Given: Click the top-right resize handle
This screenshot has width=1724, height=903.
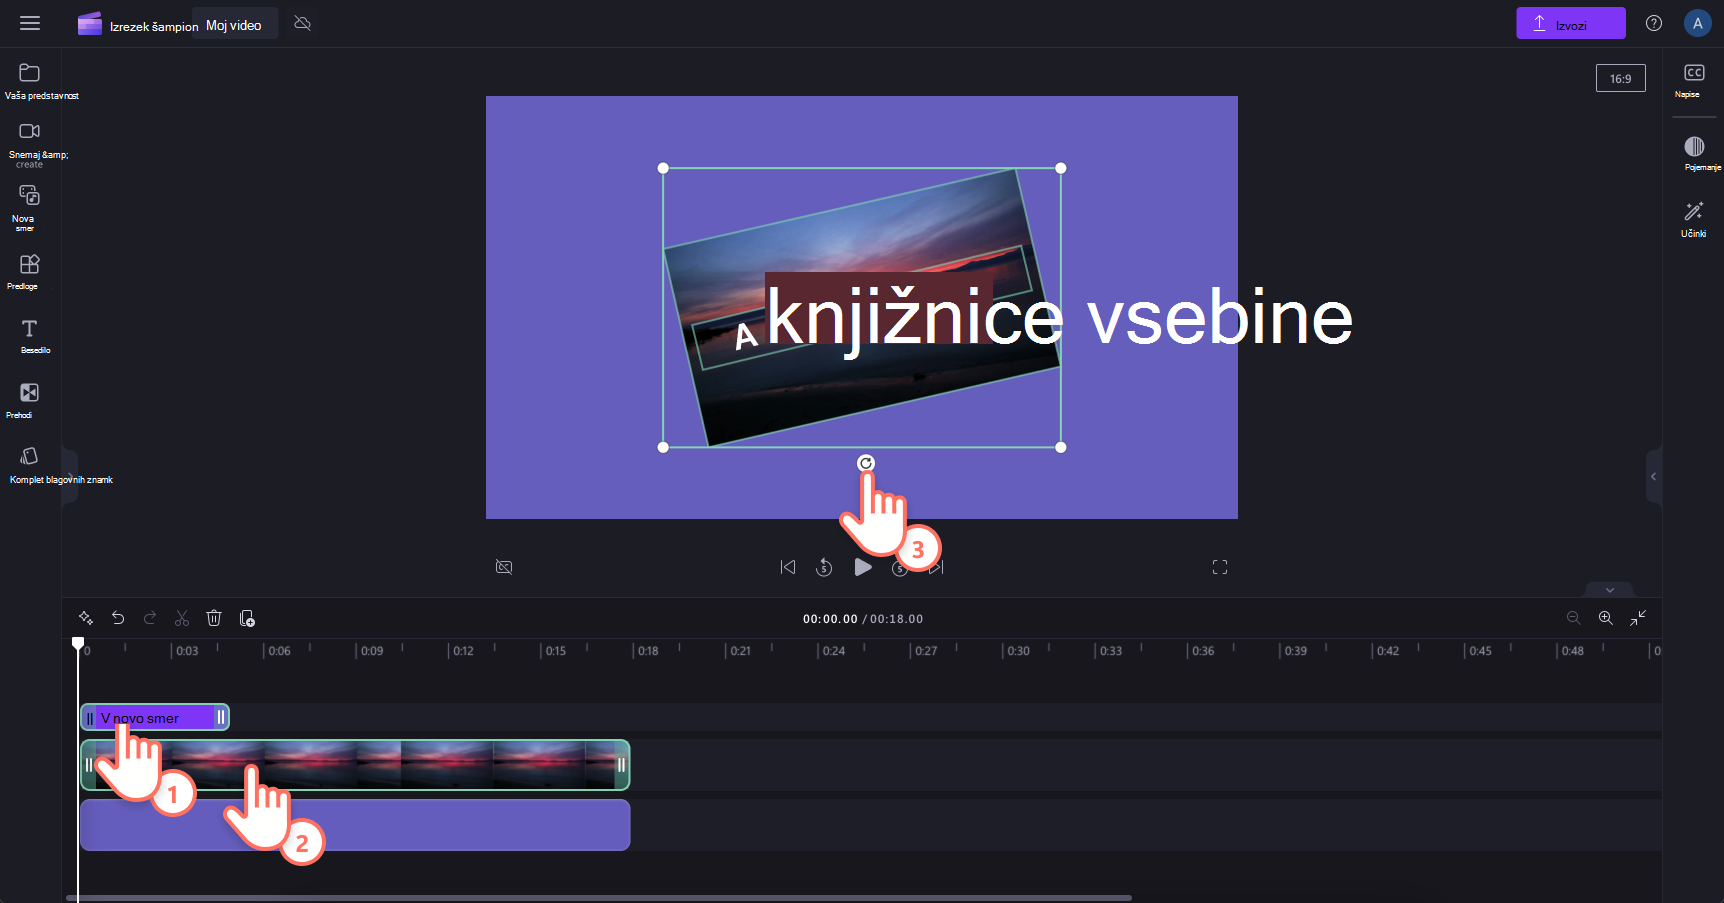Looking at the screenshot, I should point(1061,168).
